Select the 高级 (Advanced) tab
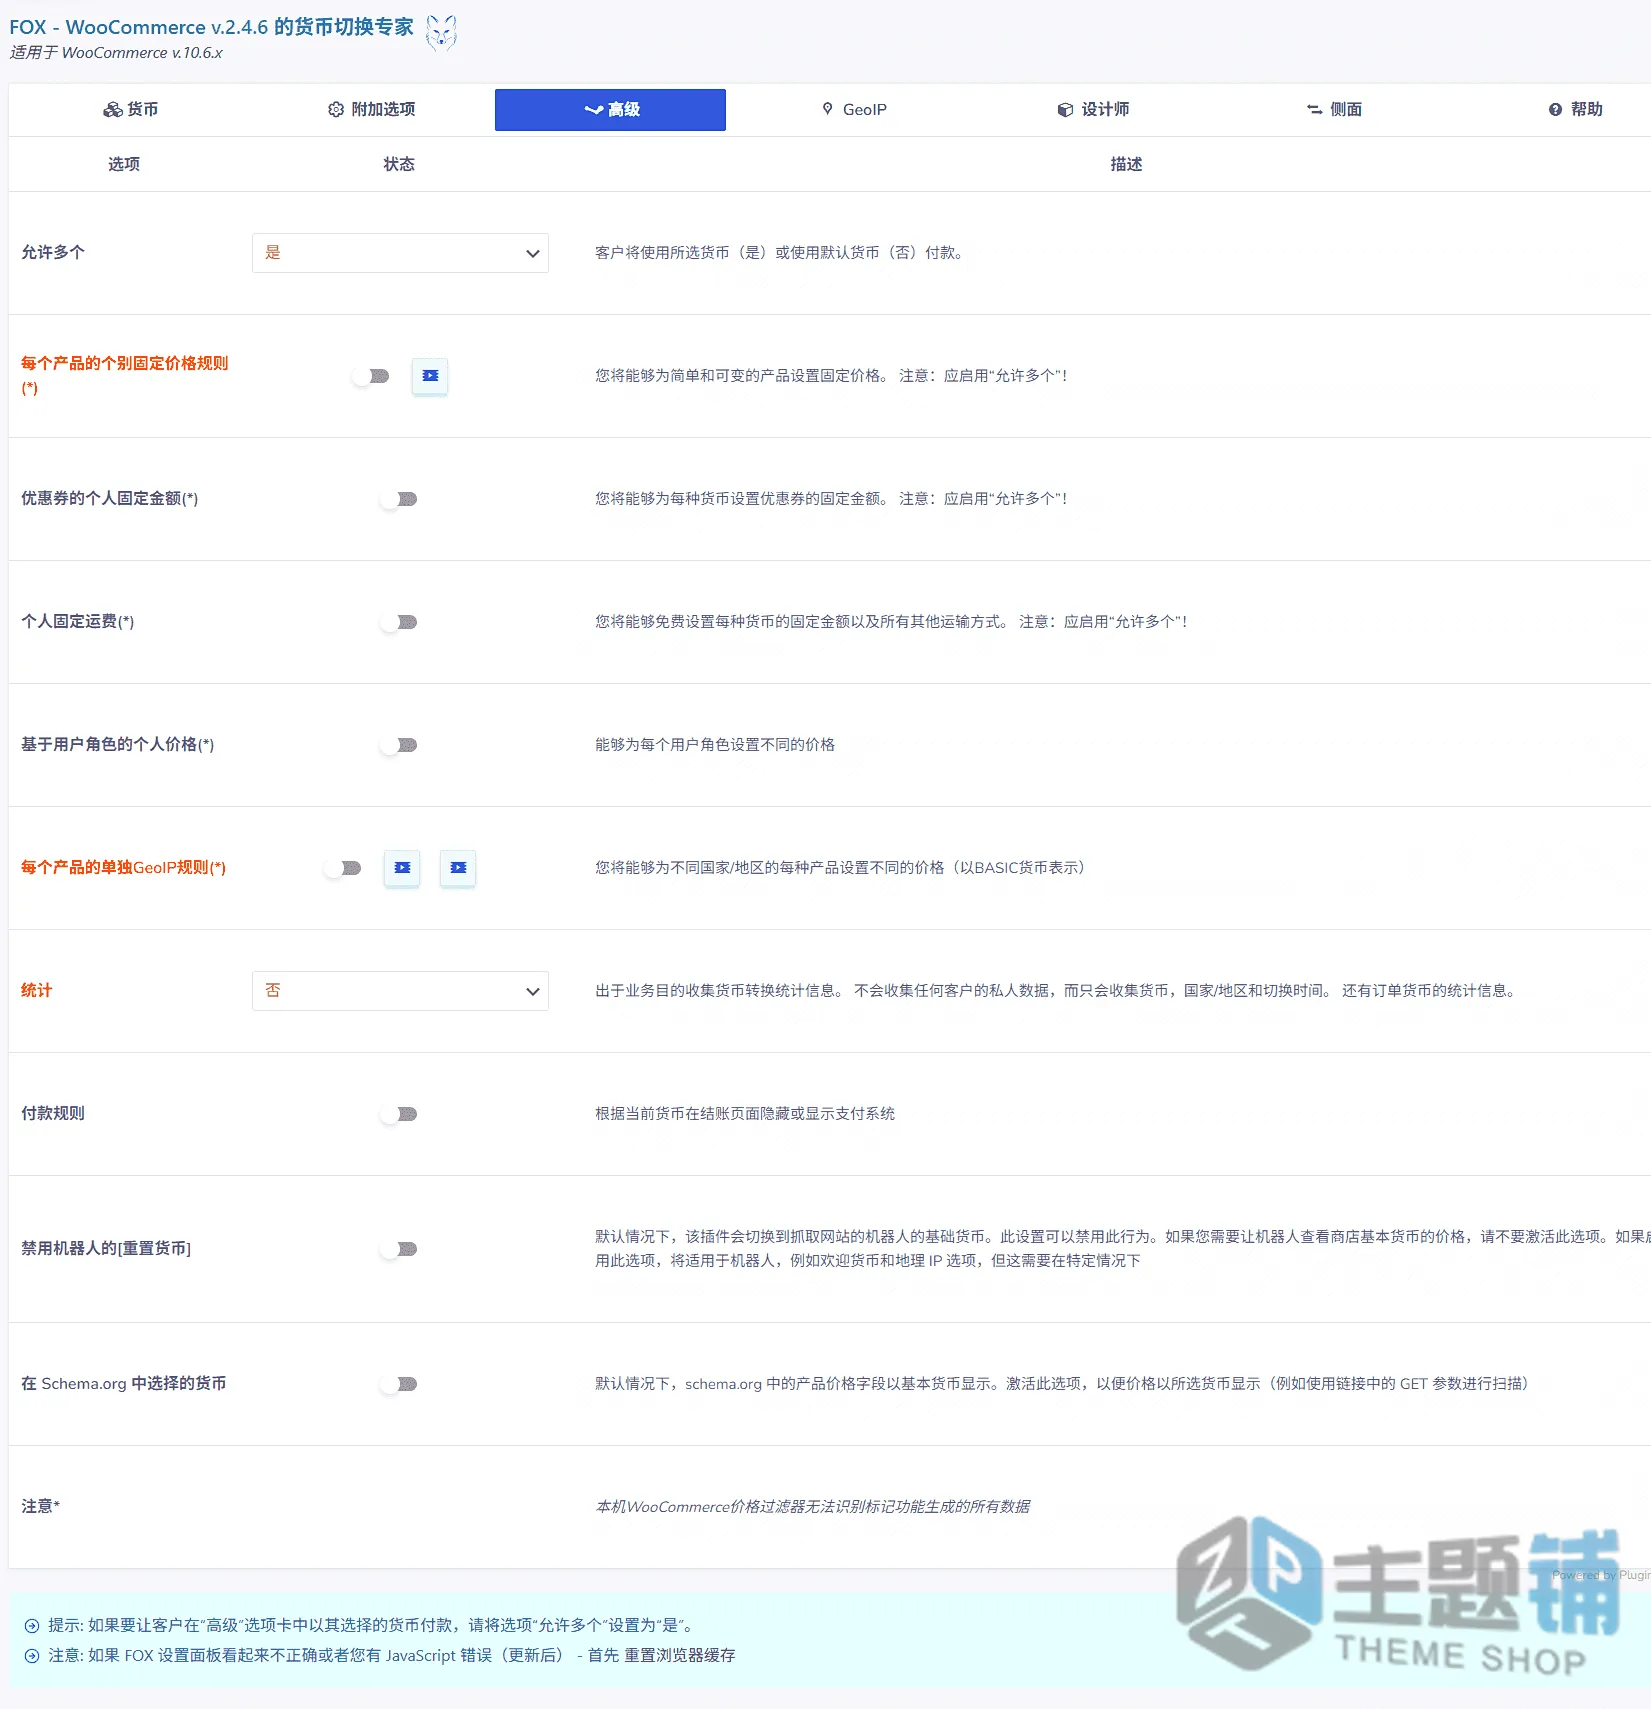Screen dimensions: 1651x1709 coord(610,110)
